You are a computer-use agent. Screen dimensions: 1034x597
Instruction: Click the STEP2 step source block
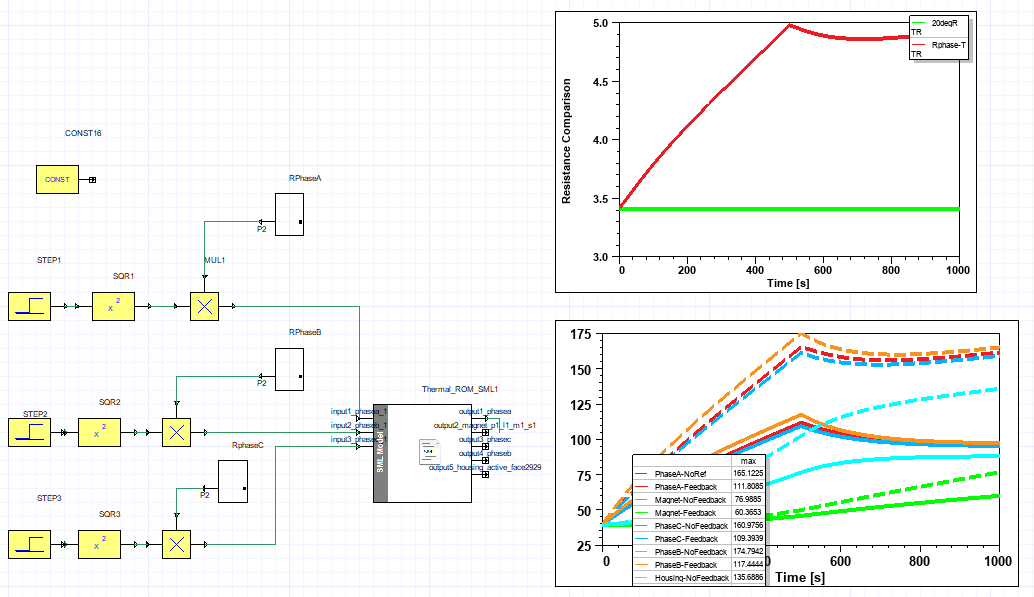[34, 433]
